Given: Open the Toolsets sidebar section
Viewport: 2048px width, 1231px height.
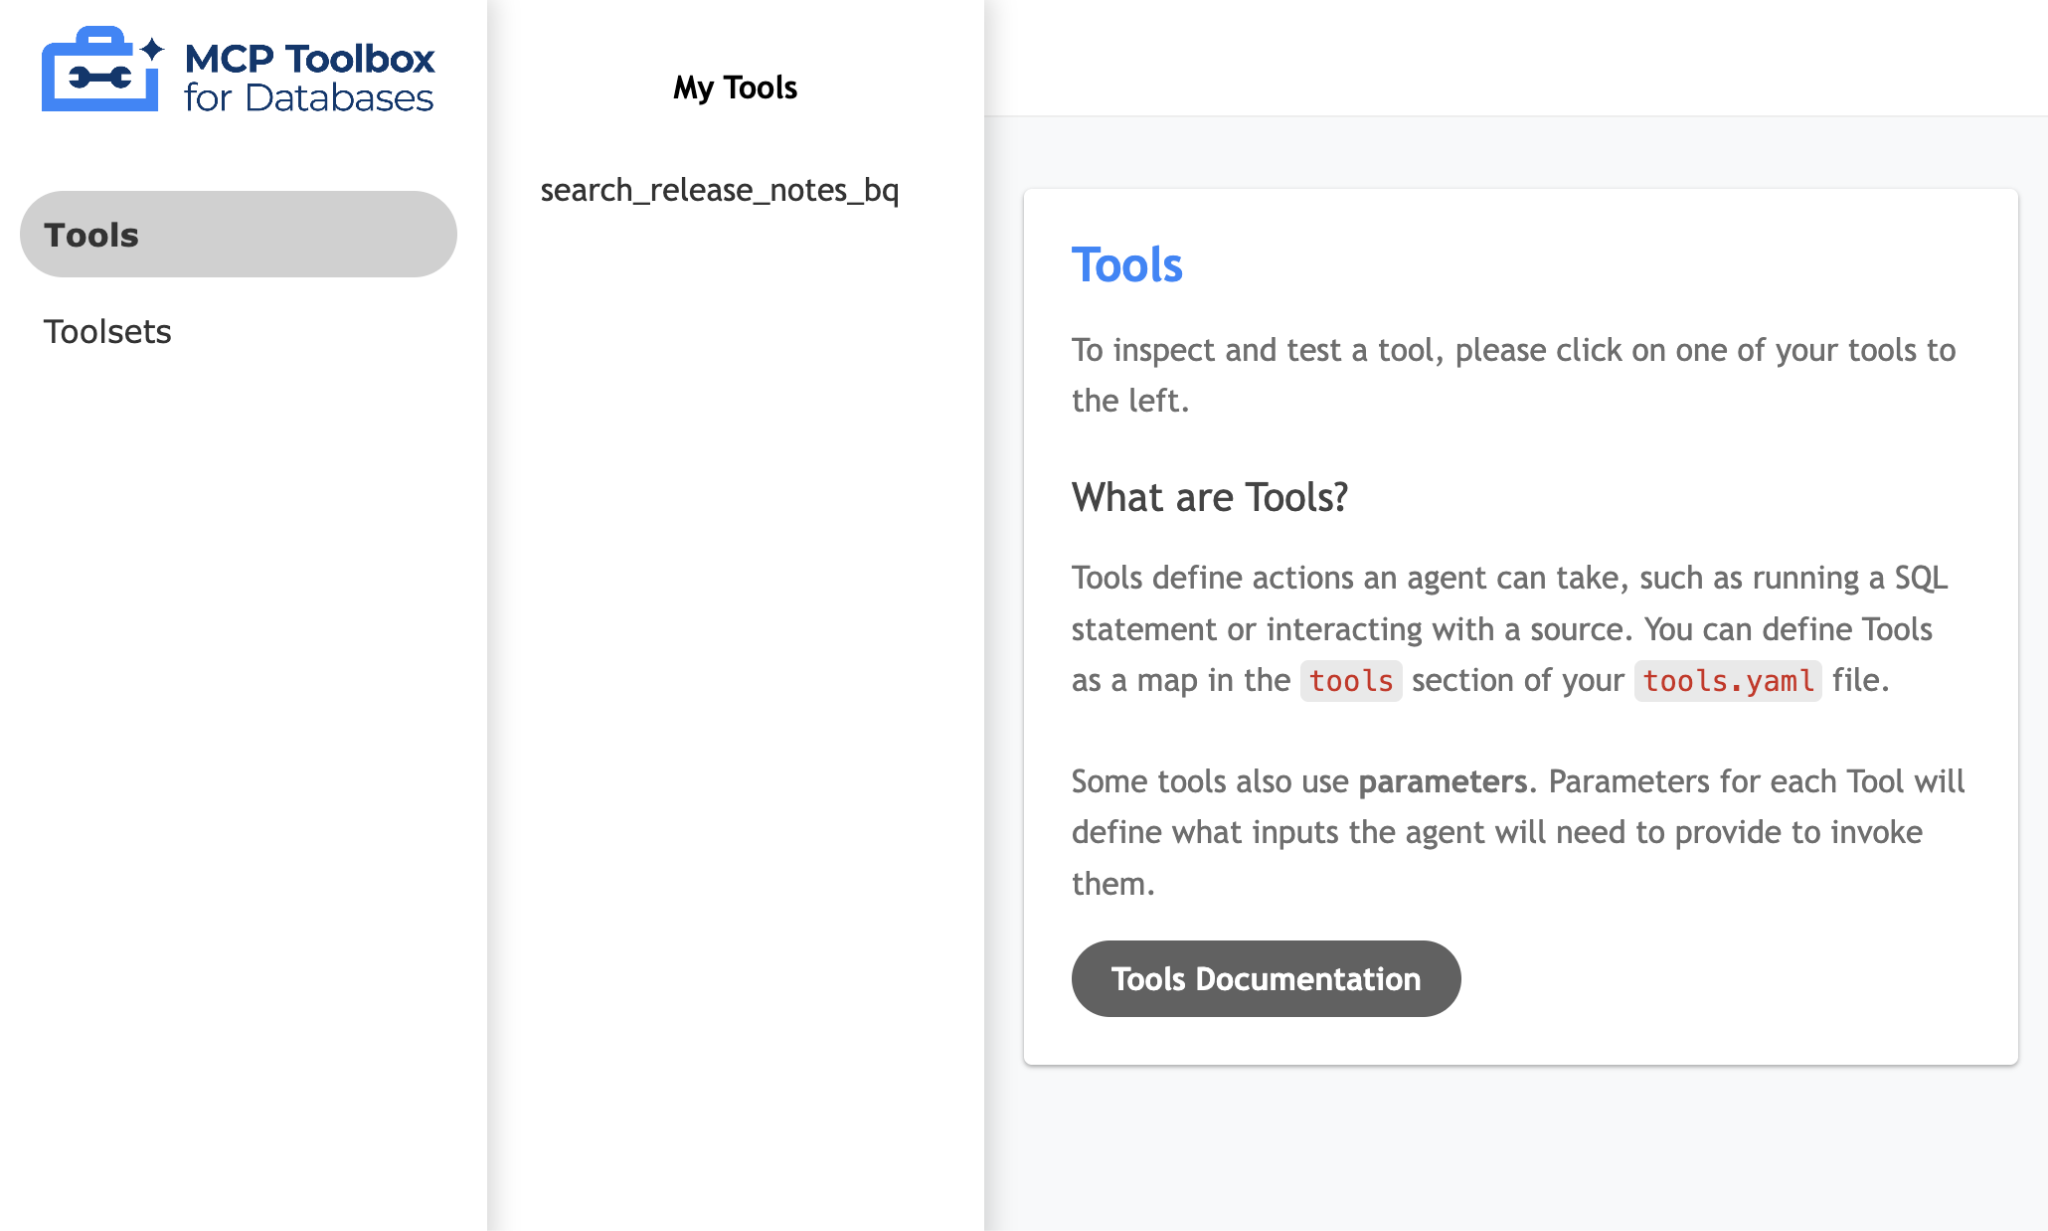Looking at the screenshot, I should [x=107, y=331].
